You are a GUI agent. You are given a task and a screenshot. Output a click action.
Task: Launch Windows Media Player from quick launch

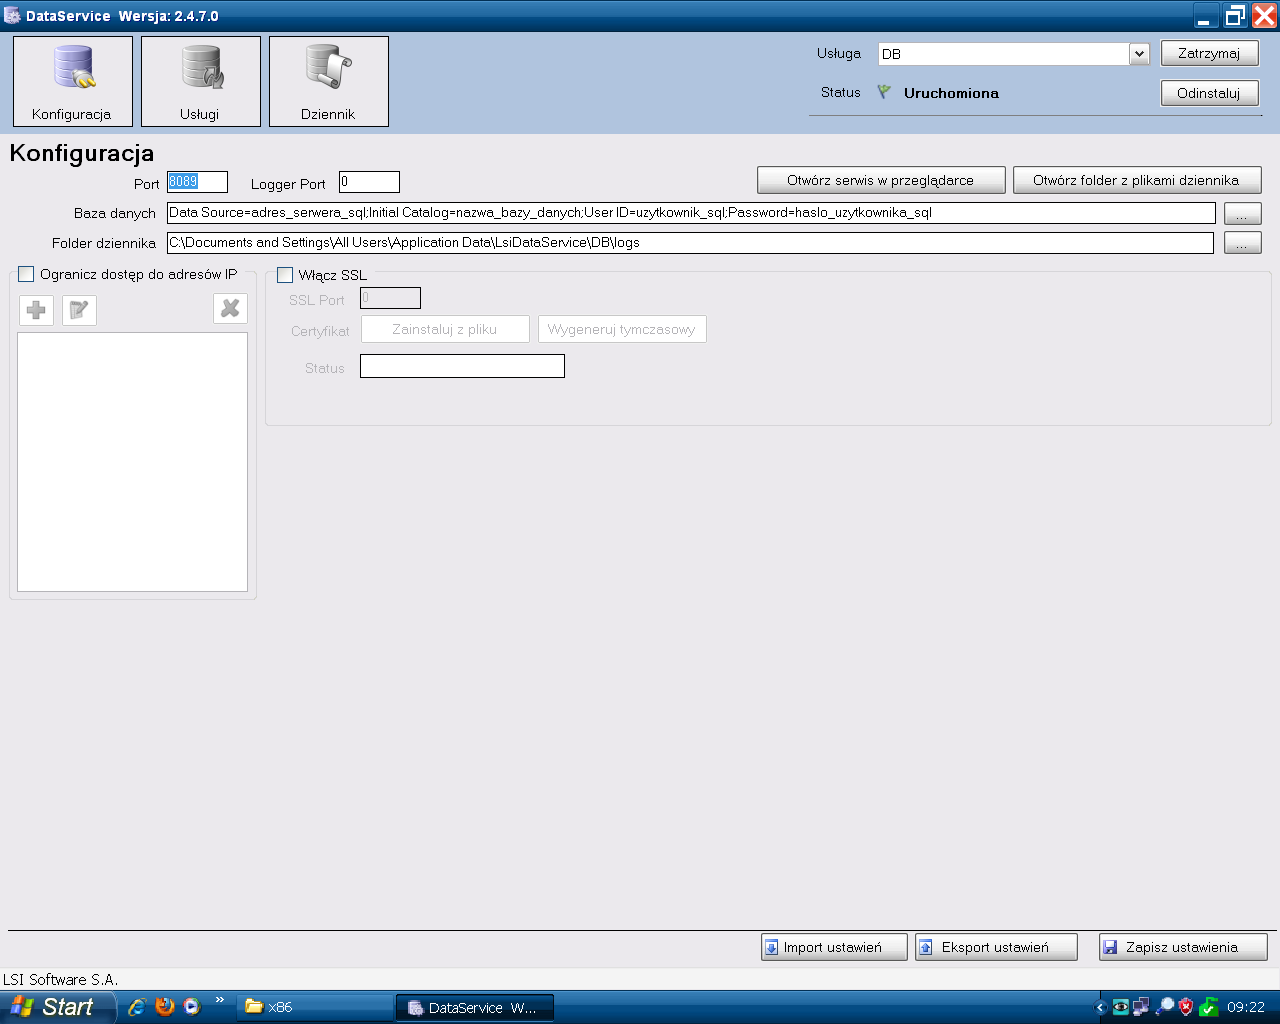(192, 1007)
